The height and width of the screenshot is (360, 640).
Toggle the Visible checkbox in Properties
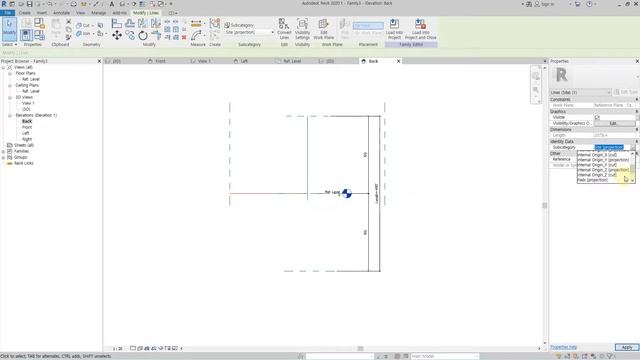point(597,117)
